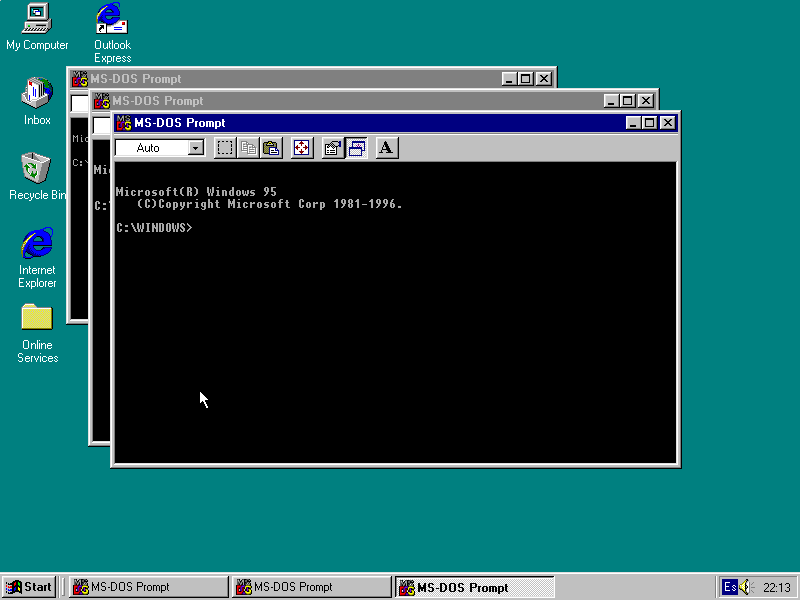Select the Internet Explorer desktop icon
The image size is (800, 600).
[37, 258]
